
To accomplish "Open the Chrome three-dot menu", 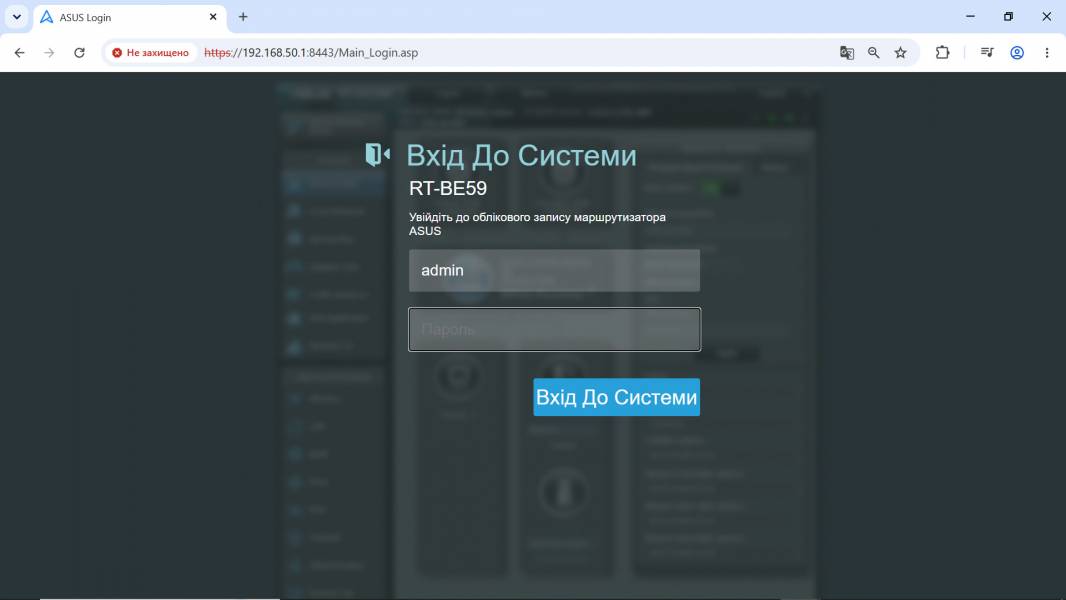I will [x=1047, y=52].
